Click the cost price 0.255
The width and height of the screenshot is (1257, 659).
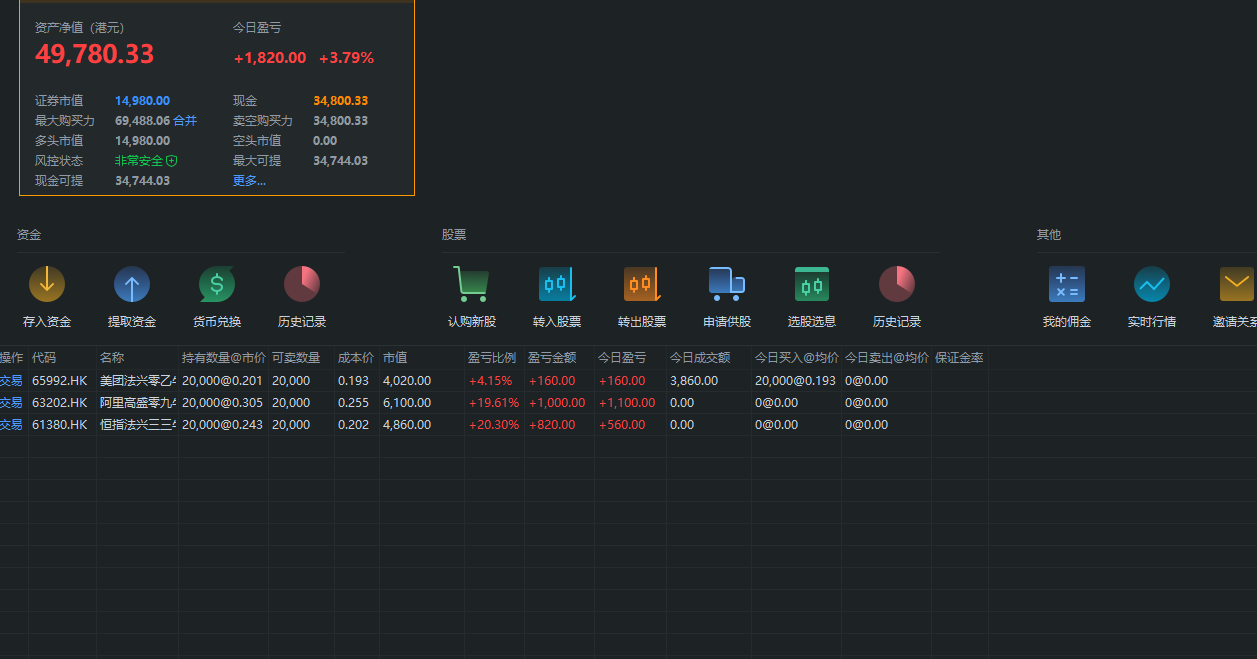click(353, 403)
